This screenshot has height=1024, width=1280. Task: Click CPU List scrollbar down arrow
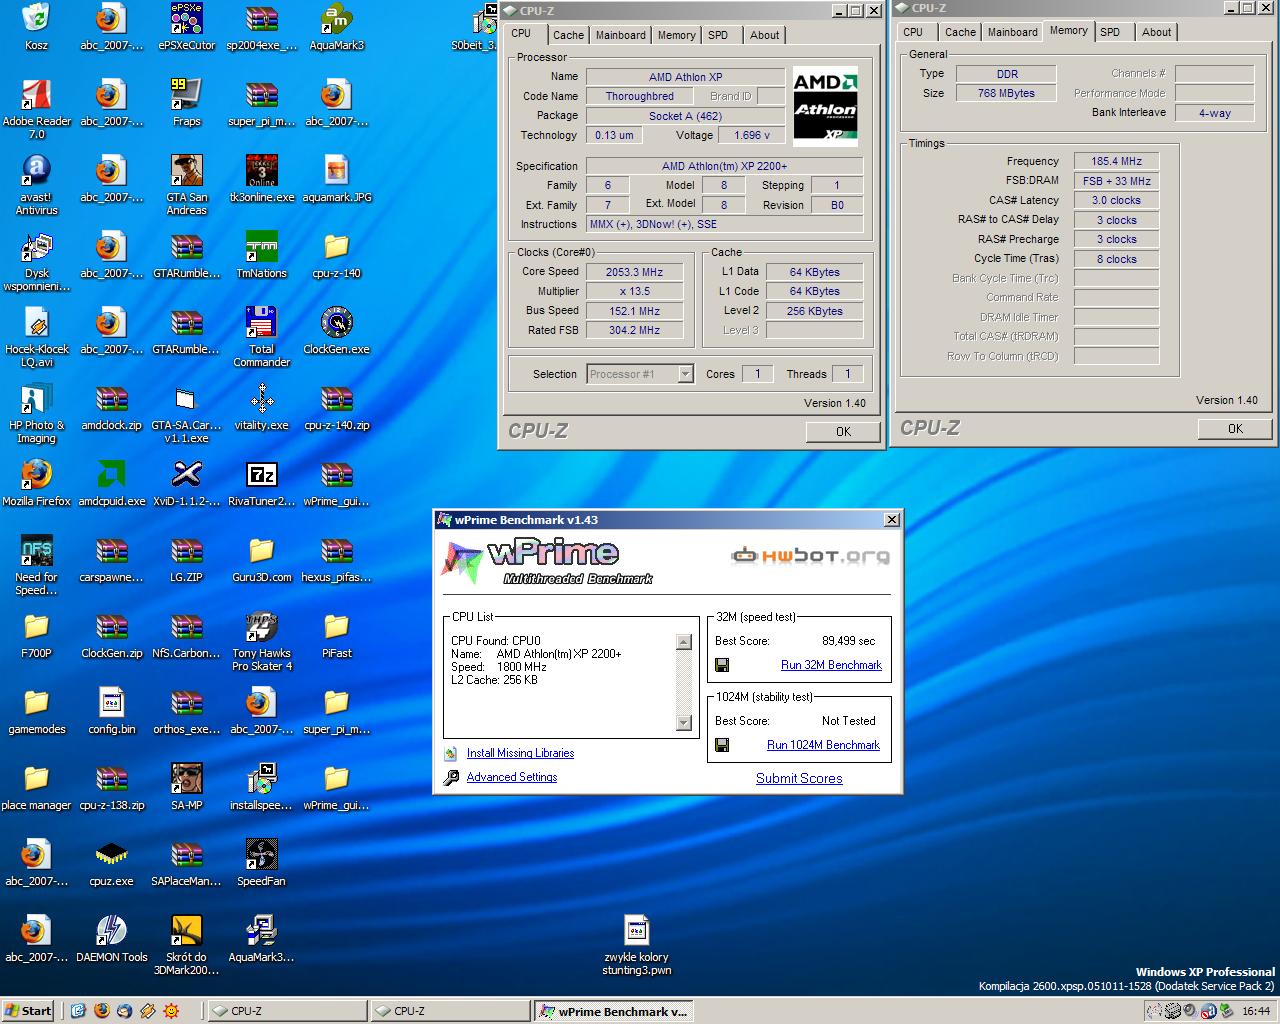click(684, 723)
